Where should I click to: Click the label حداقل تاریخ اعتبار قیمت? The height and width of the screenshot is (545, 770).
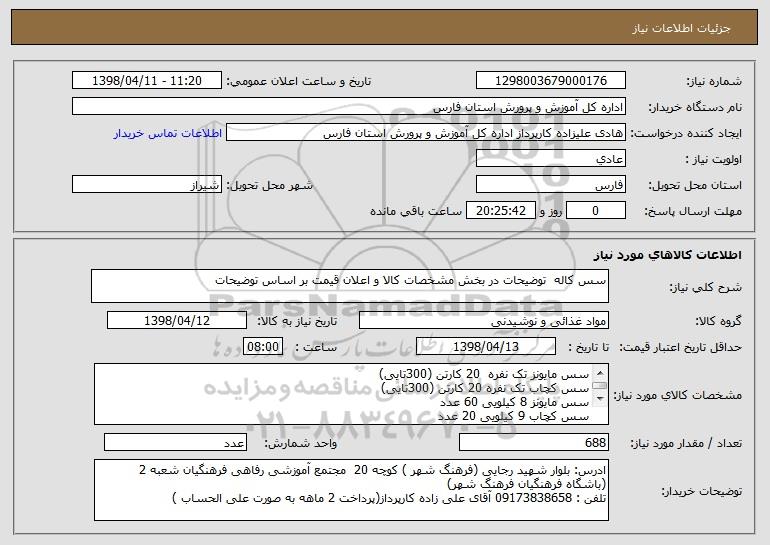(x=681, y=348)
